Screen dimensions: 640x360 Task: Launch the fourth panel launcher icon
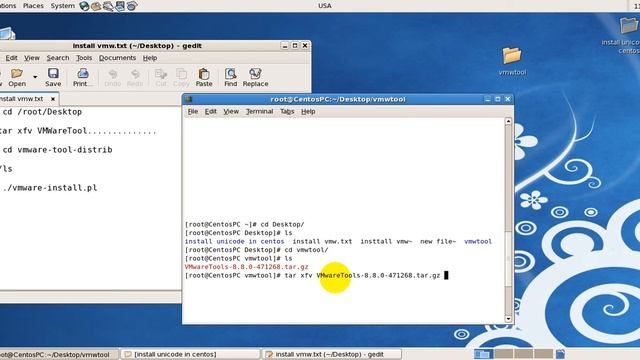(120, 6)
